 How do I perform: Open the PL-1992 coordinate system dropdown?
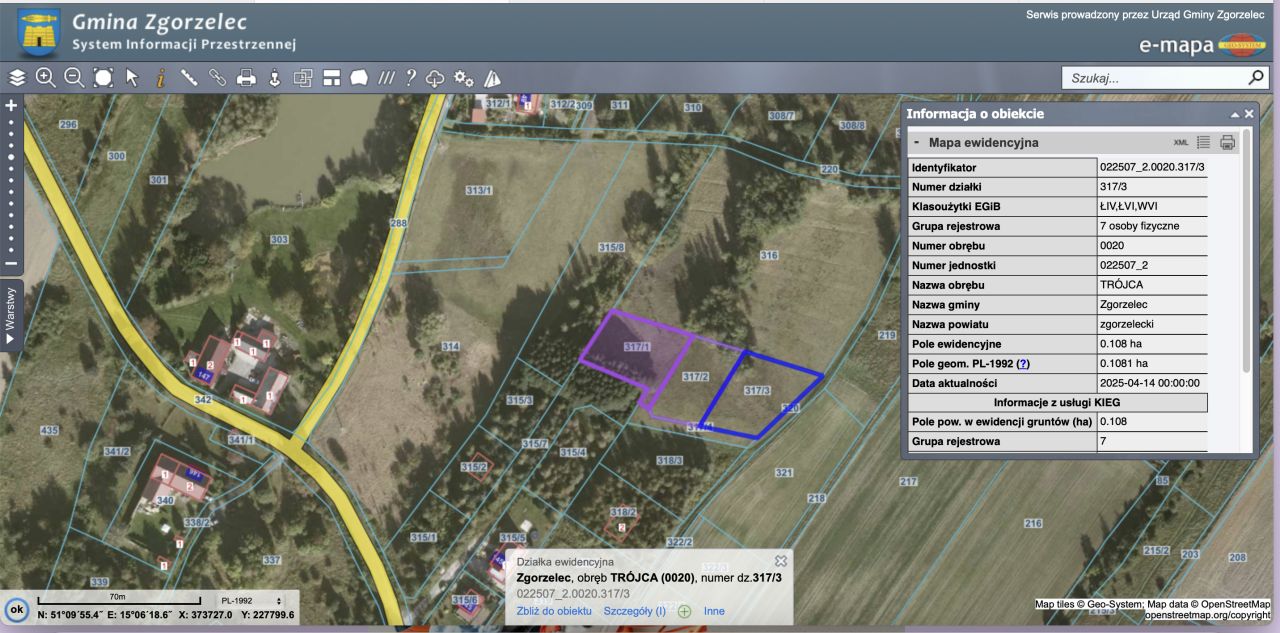tap(252, 601)
